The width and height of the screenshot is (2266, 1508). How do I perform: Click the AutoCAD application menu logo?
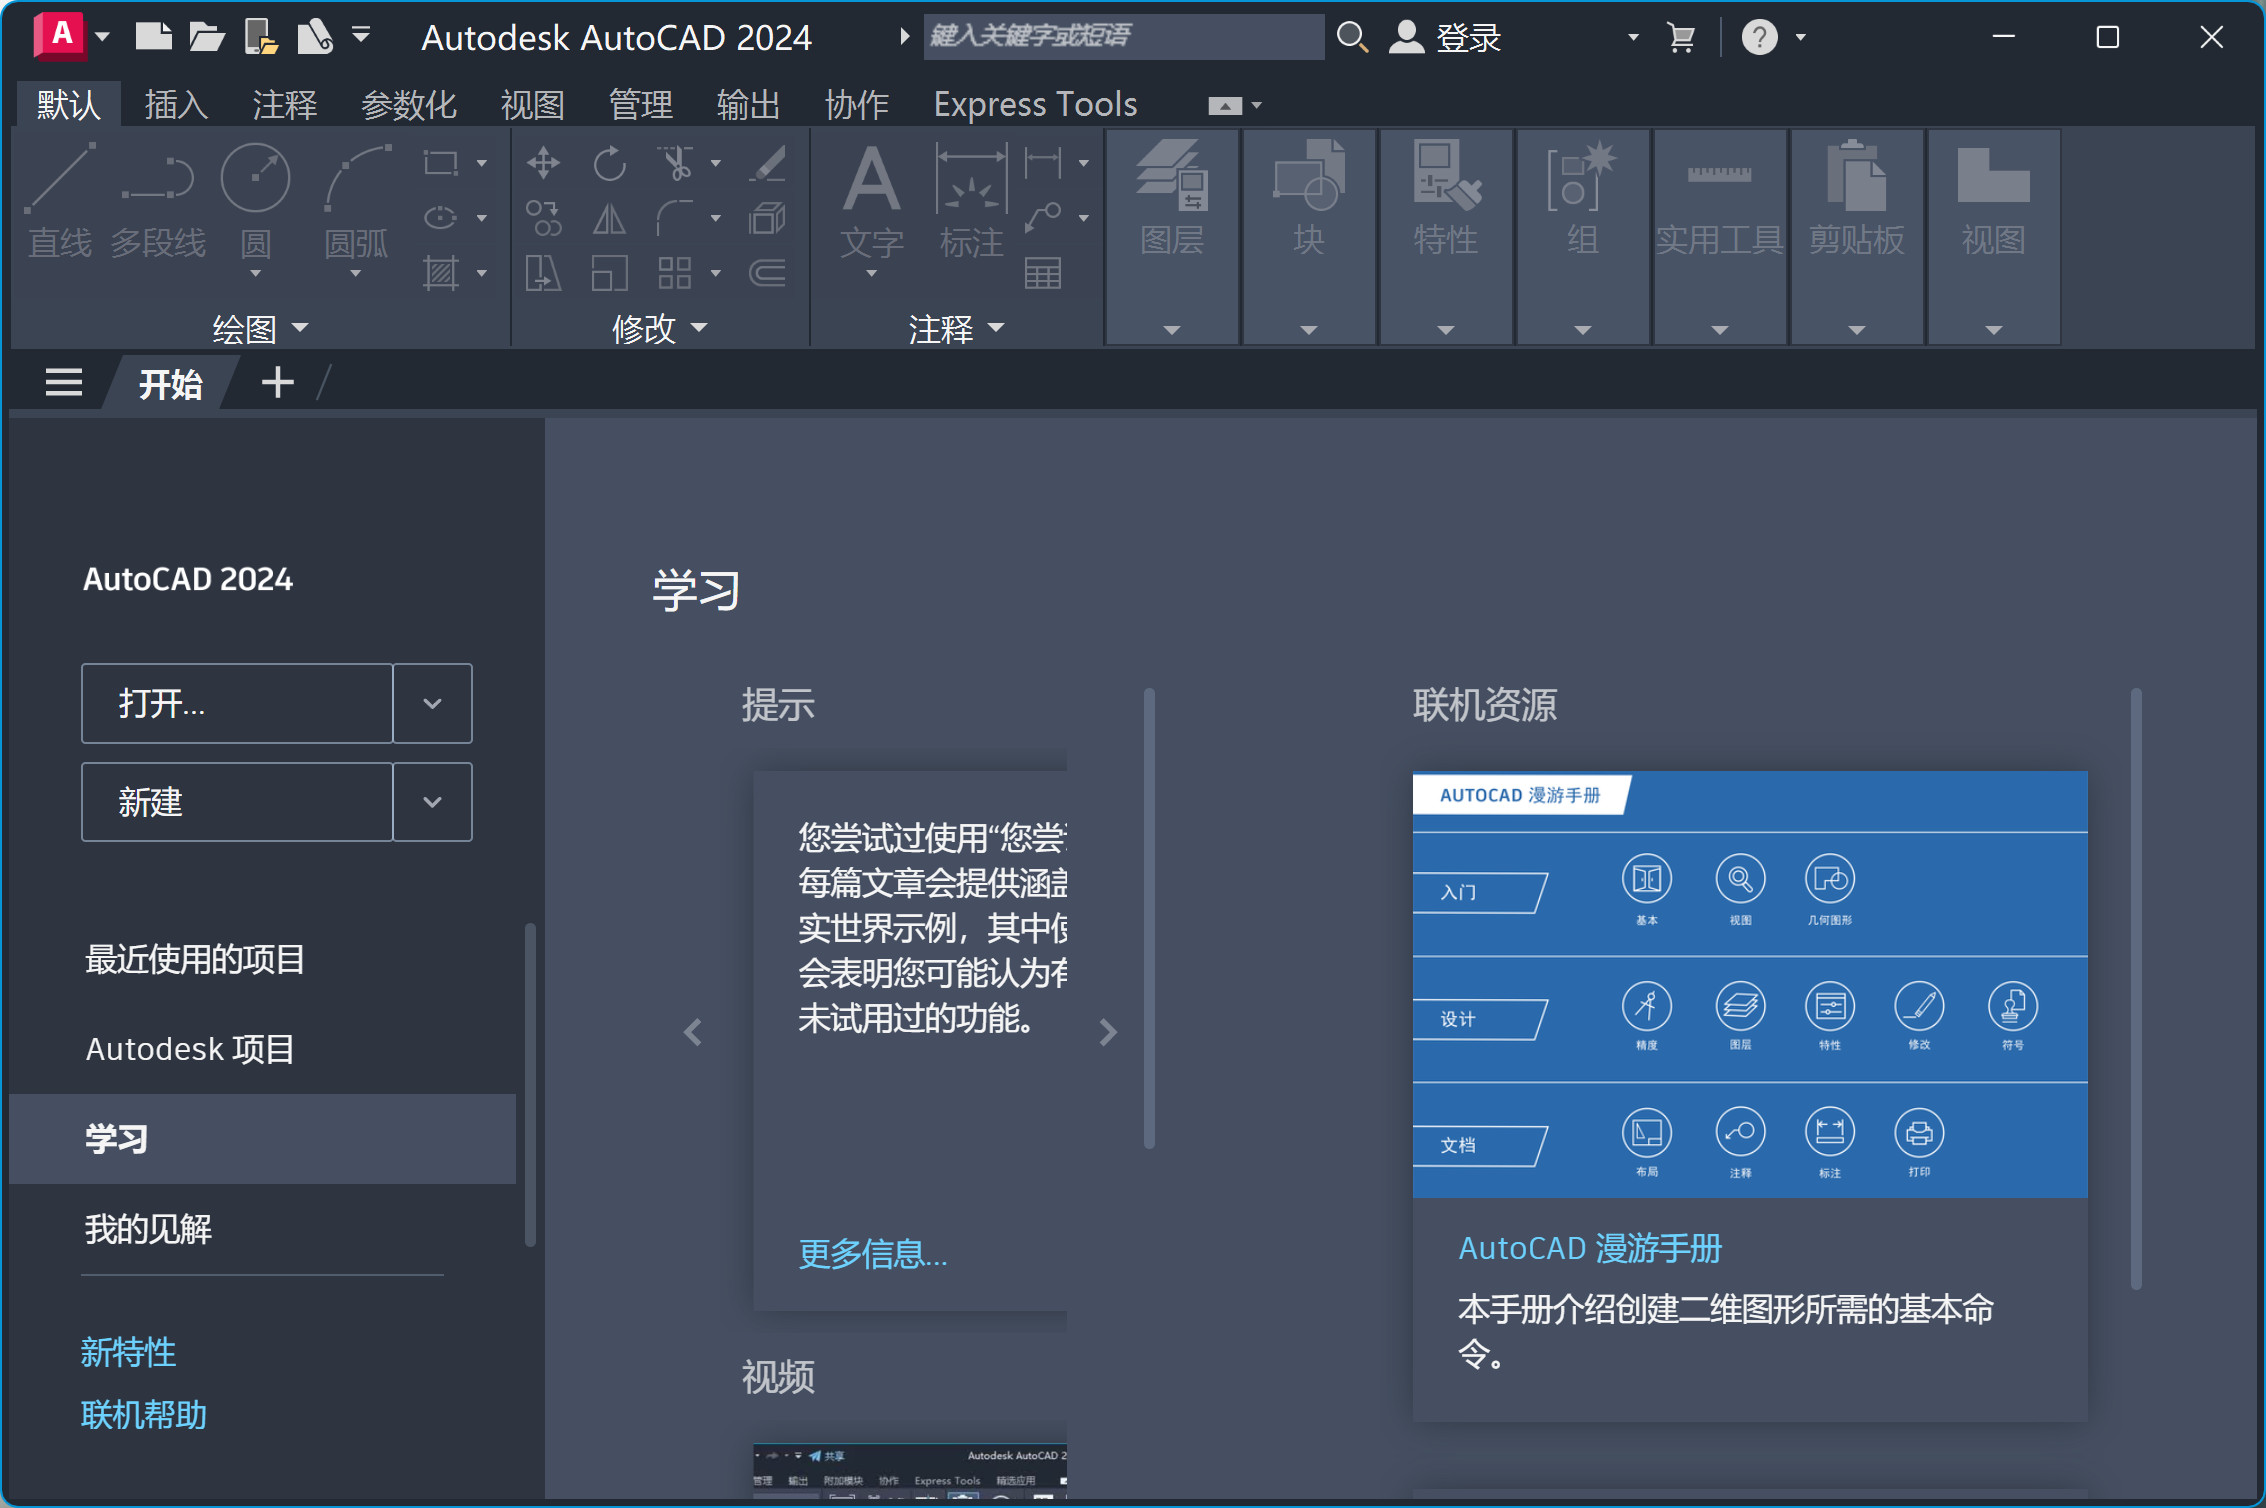[x=61, y=36]
